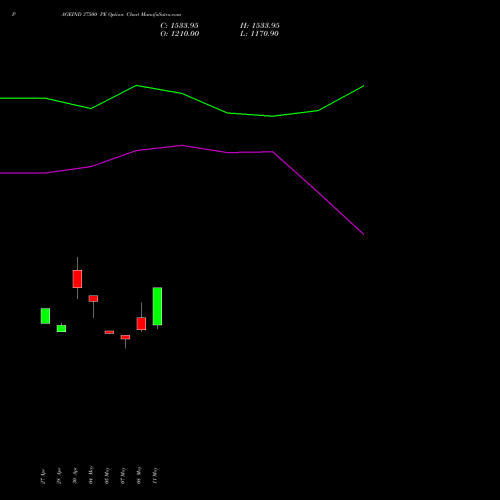Select the red candlestick for 30 Apr
Viewport: 500px width, 500px height.
click(77, 279)
